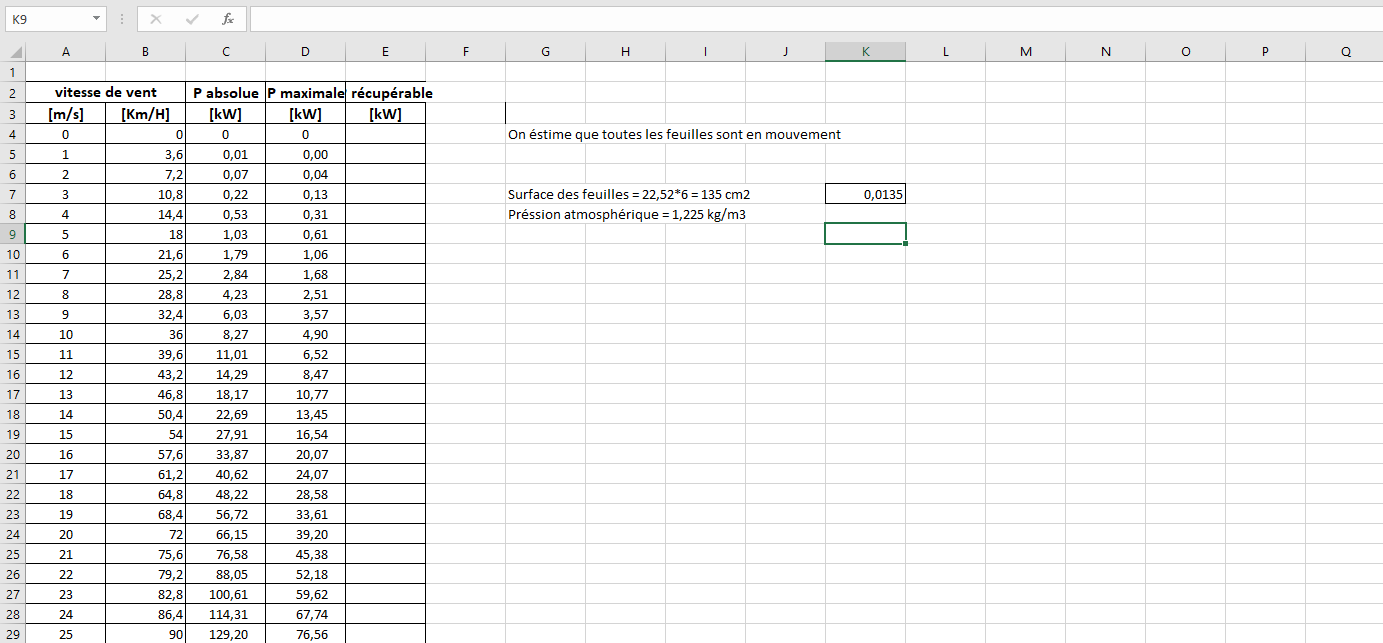Select the column K header
This screenshot has width=1383, height=643.
(x=865, y=52)
